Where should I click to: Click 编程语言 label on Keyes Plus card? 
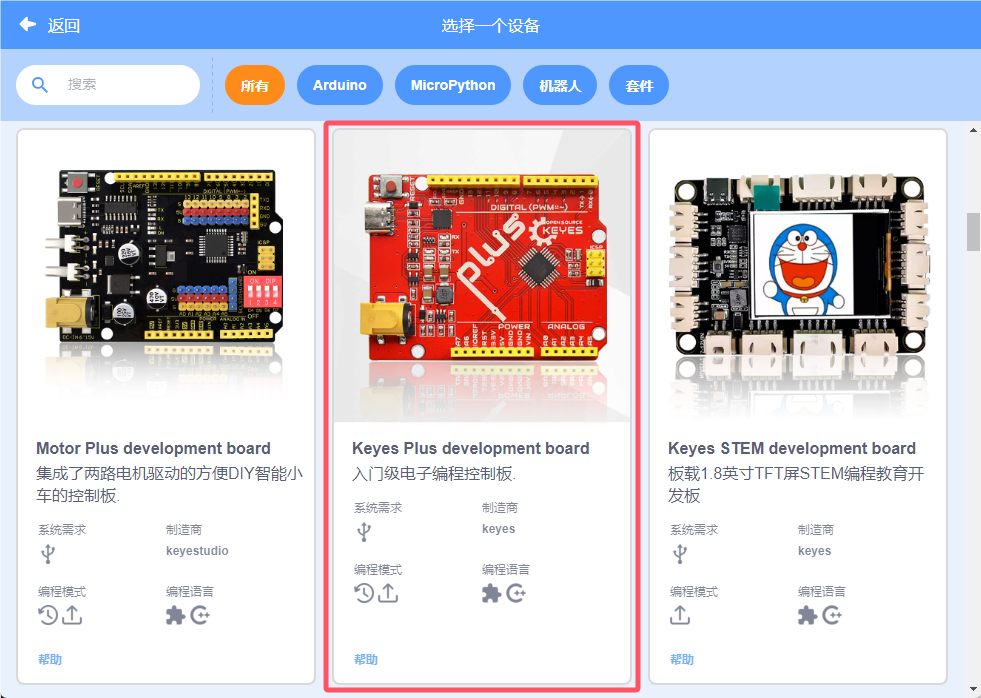506,570
